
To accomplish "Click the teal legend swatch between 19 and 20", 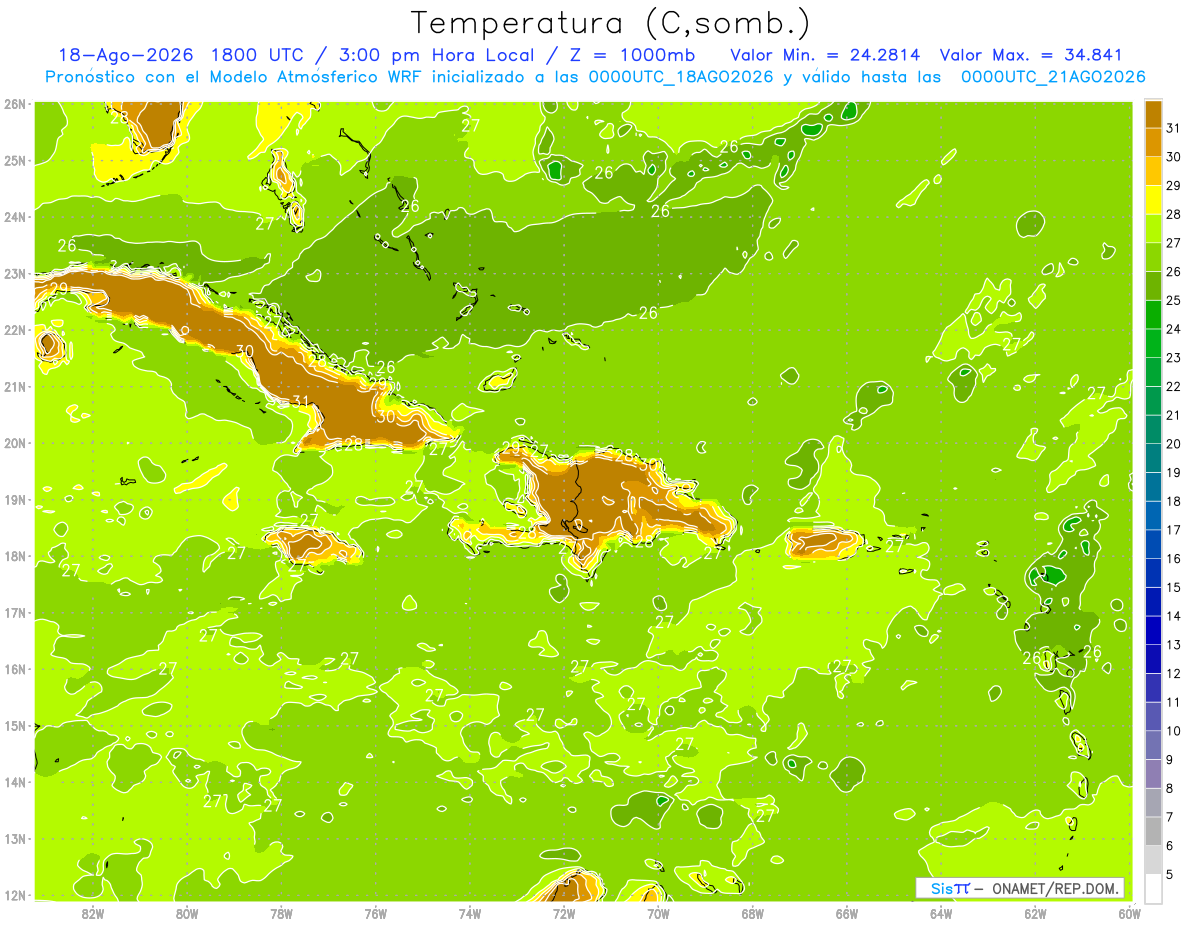I will pos(1153,458).
